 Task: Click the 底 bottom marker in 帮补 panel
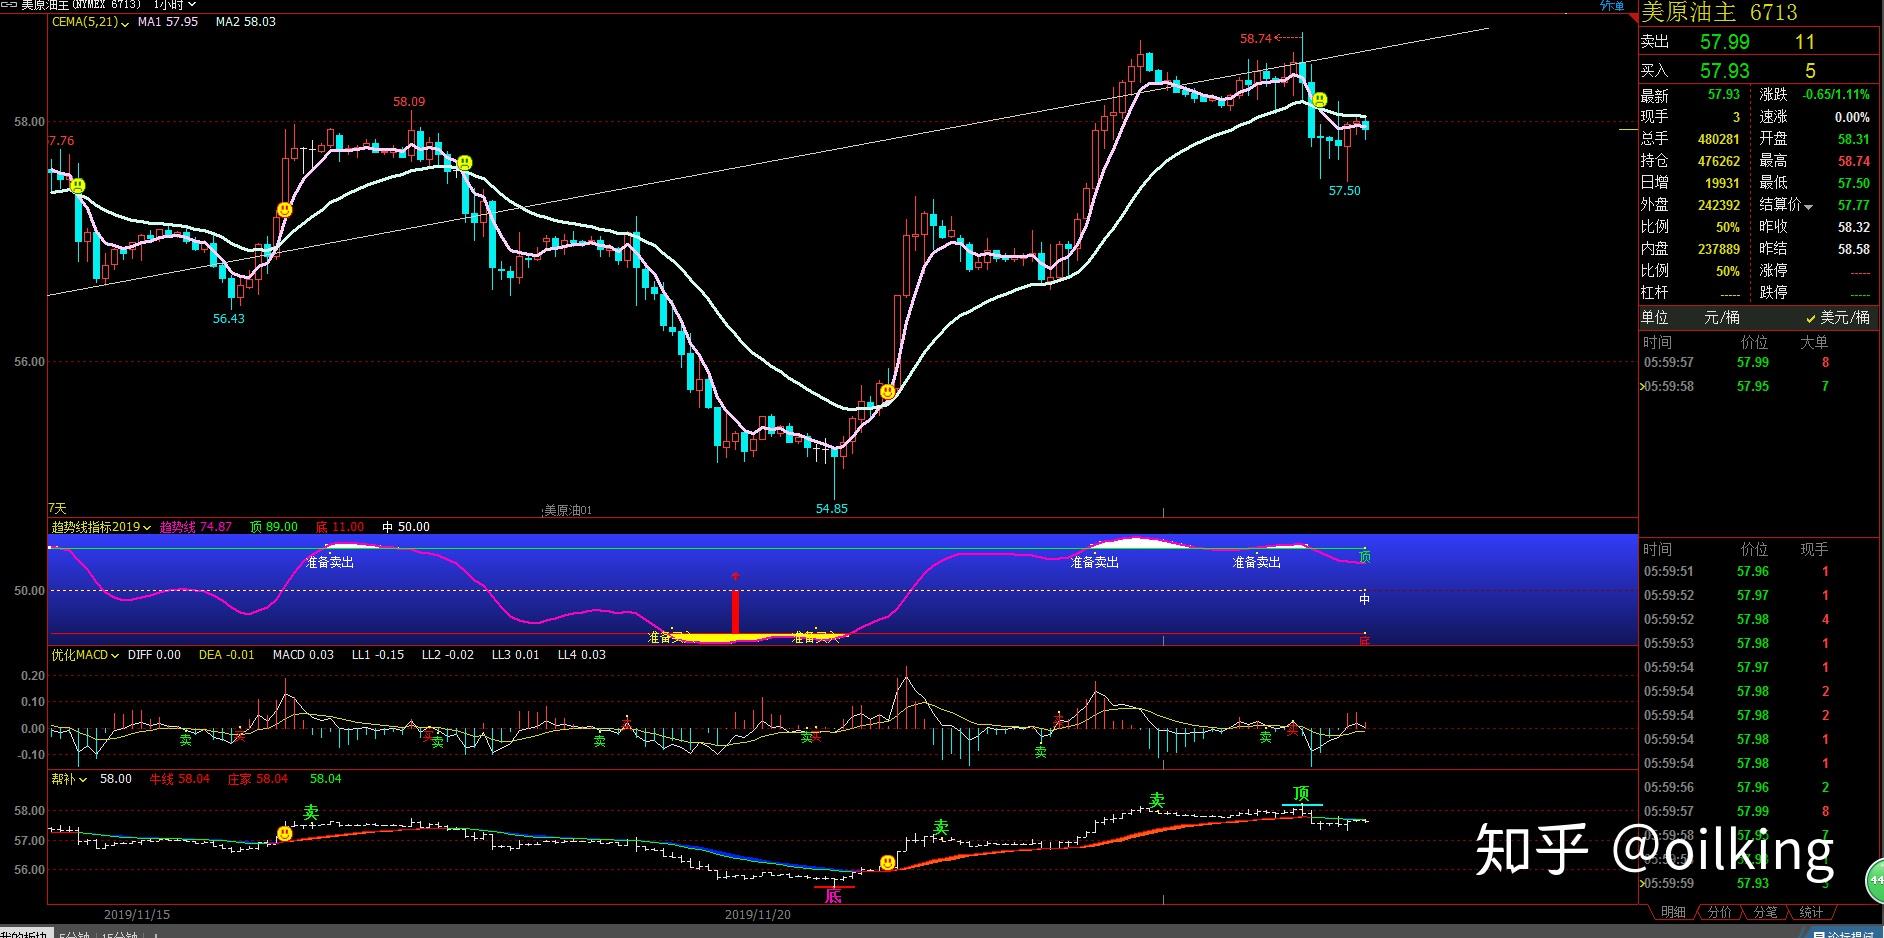pos(833,895)
